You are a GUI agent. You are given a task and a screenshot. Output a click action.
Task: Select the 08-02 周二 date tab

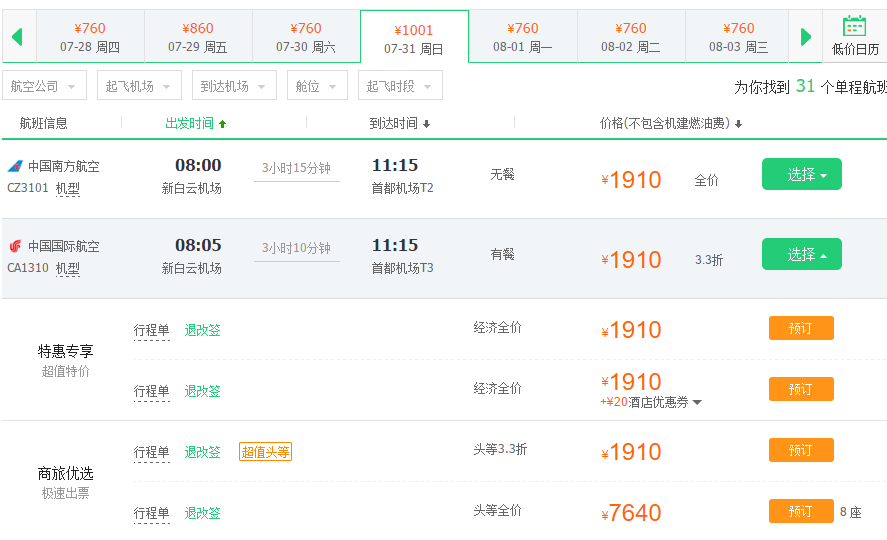click(x=631, y=37)
